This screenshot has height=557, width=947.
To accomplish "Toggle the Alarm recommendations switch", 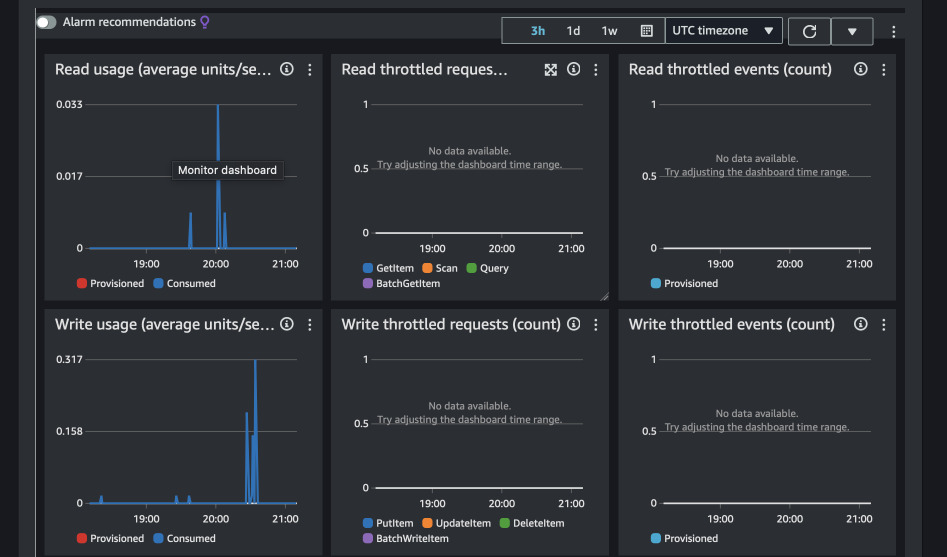I will point(47,22).
